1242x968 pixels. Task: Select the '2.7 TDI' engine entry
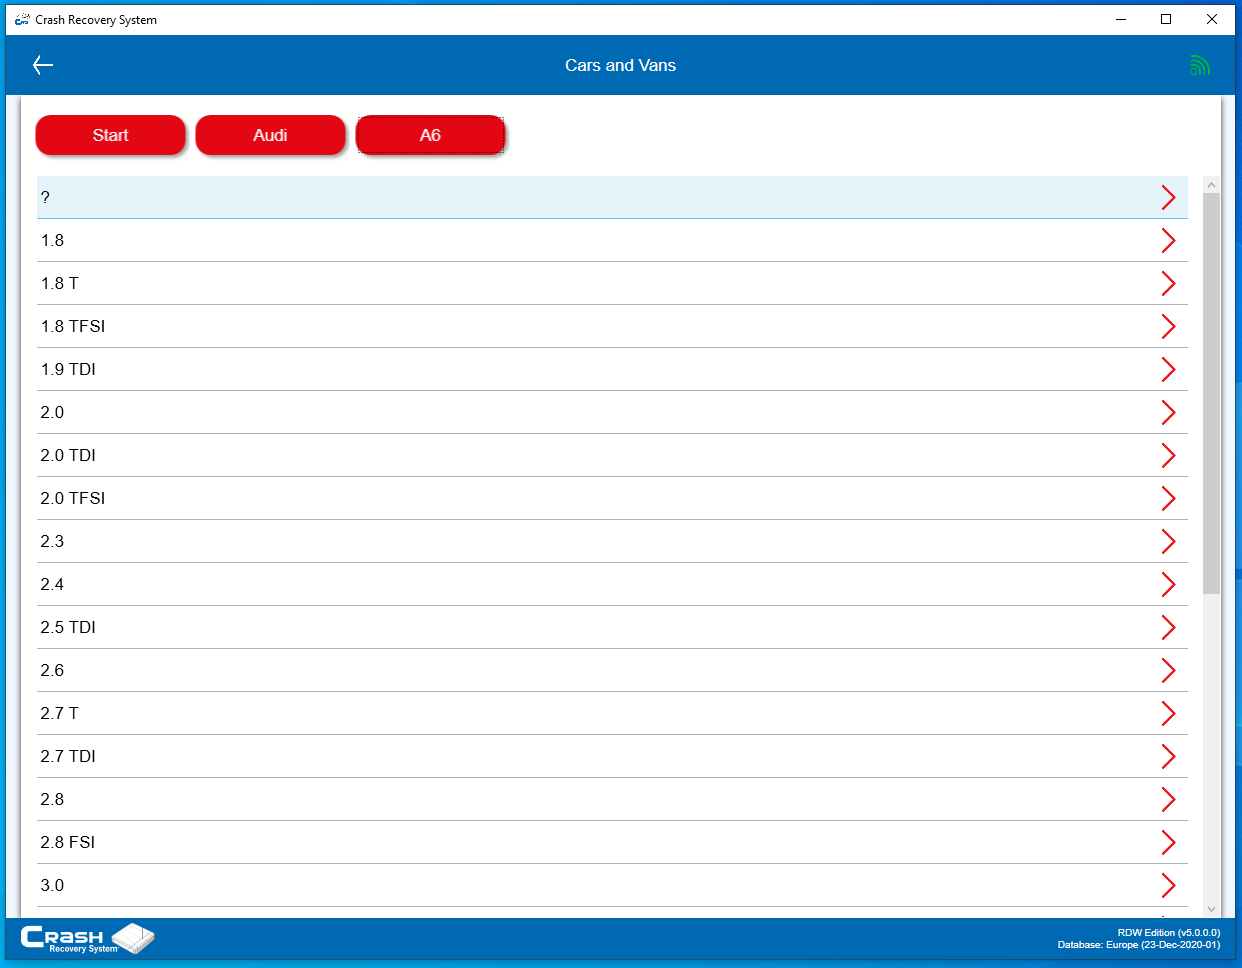612,756
